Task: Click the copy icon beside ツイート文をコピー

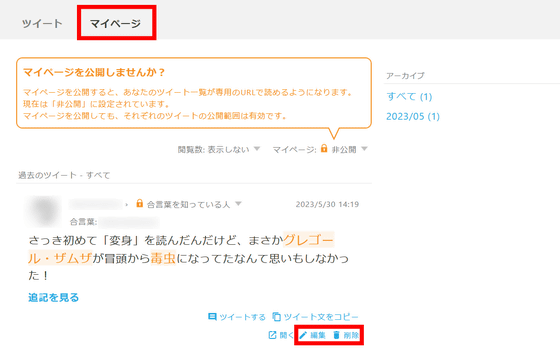Action: coord(276,317)
